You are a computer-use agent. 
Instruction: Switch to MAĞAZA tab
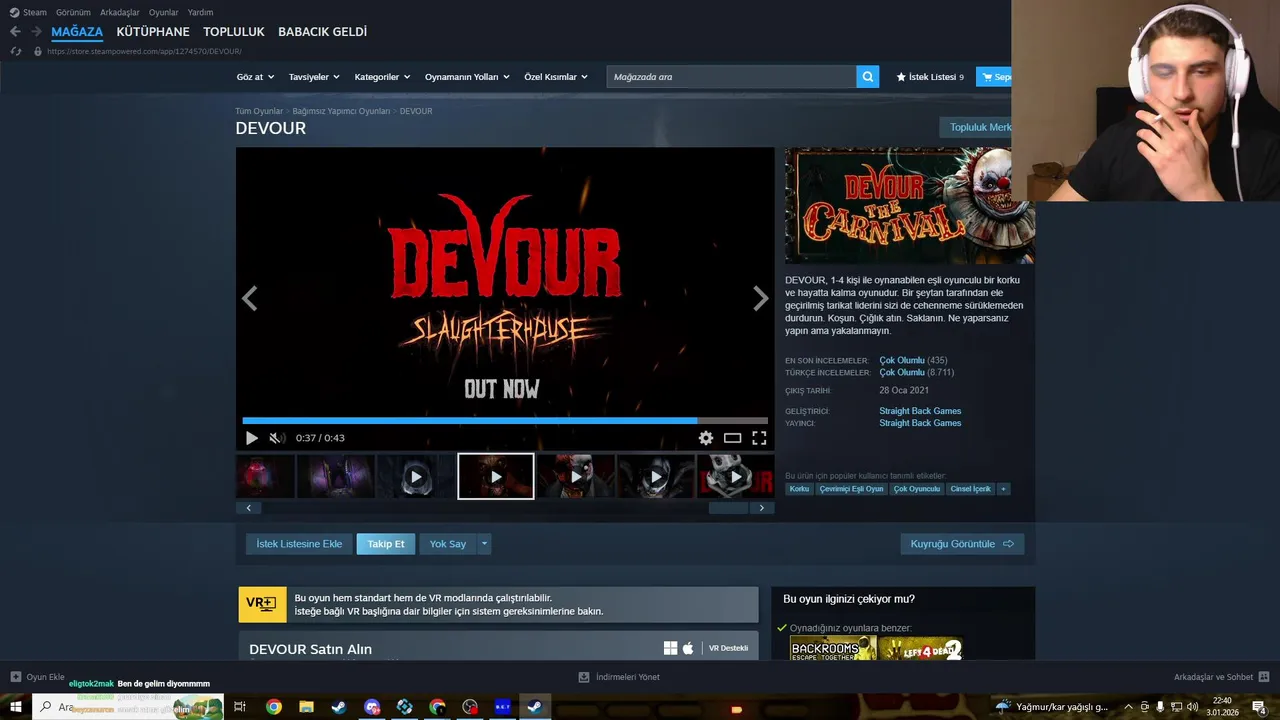click(77, 32)
